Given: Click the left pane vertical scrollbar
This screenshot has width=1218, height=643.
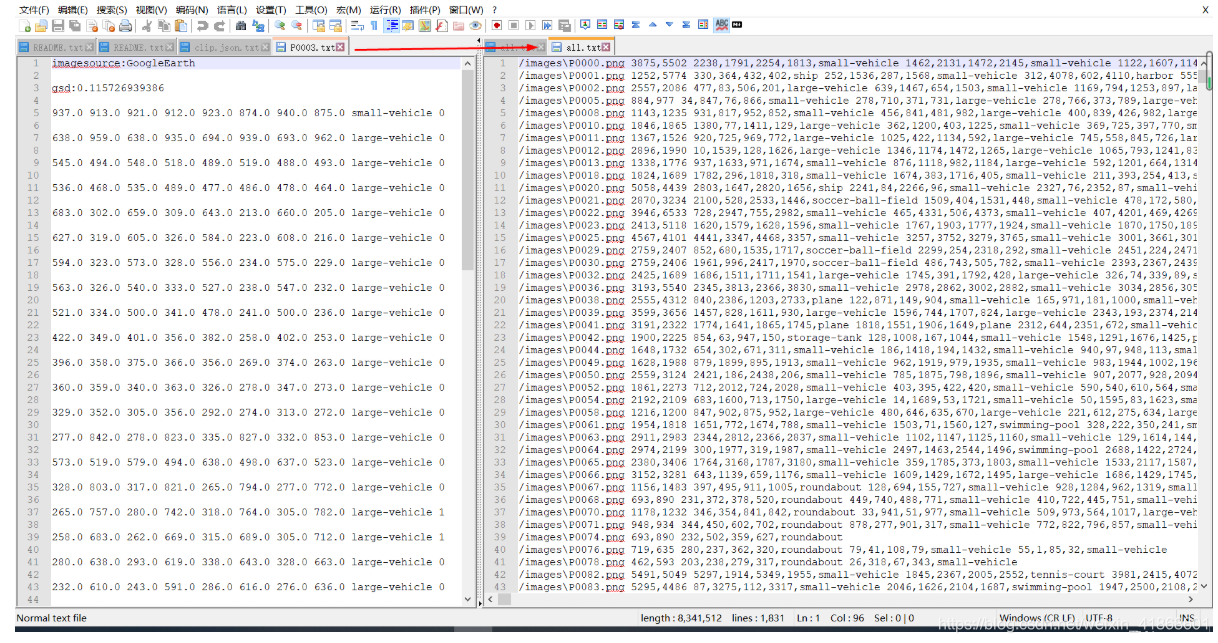Looking at the screenshot, I should click(468, 331).
